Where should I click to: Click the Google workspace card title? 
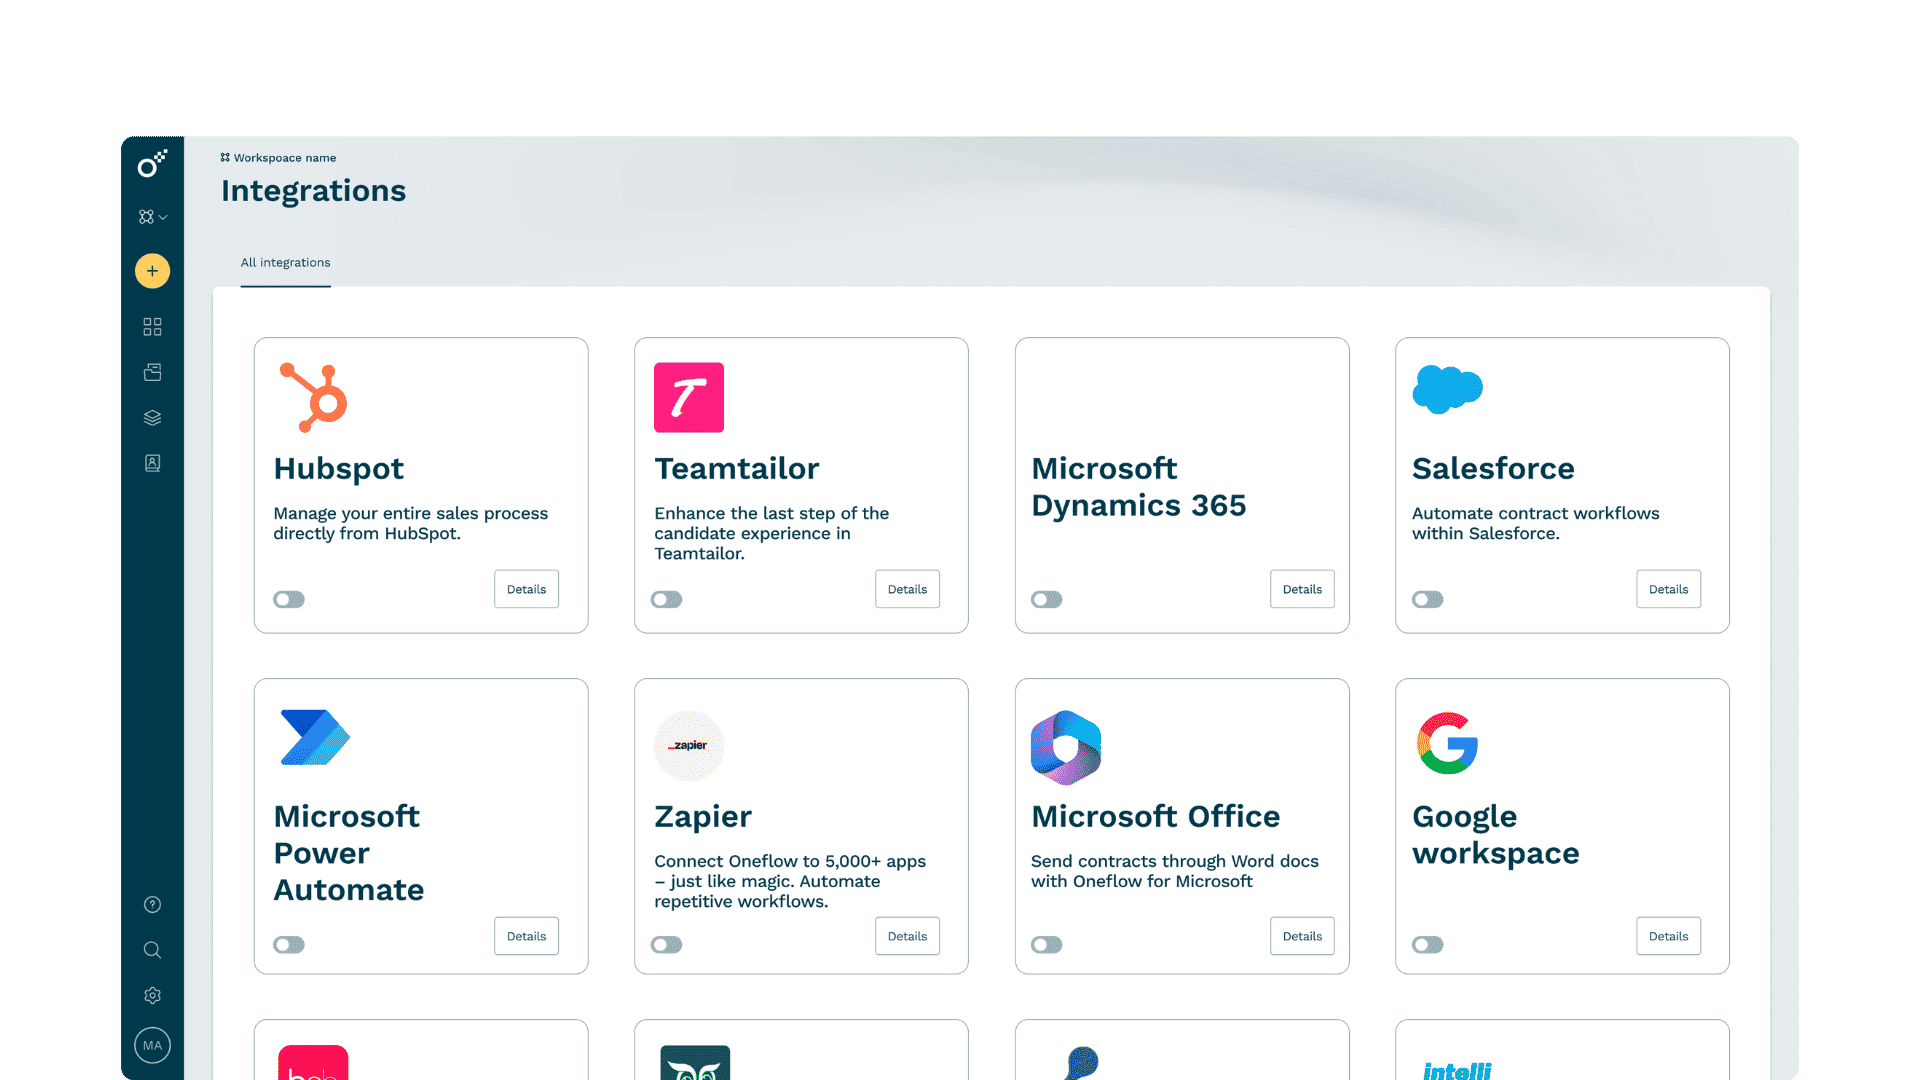[1496, 835]
